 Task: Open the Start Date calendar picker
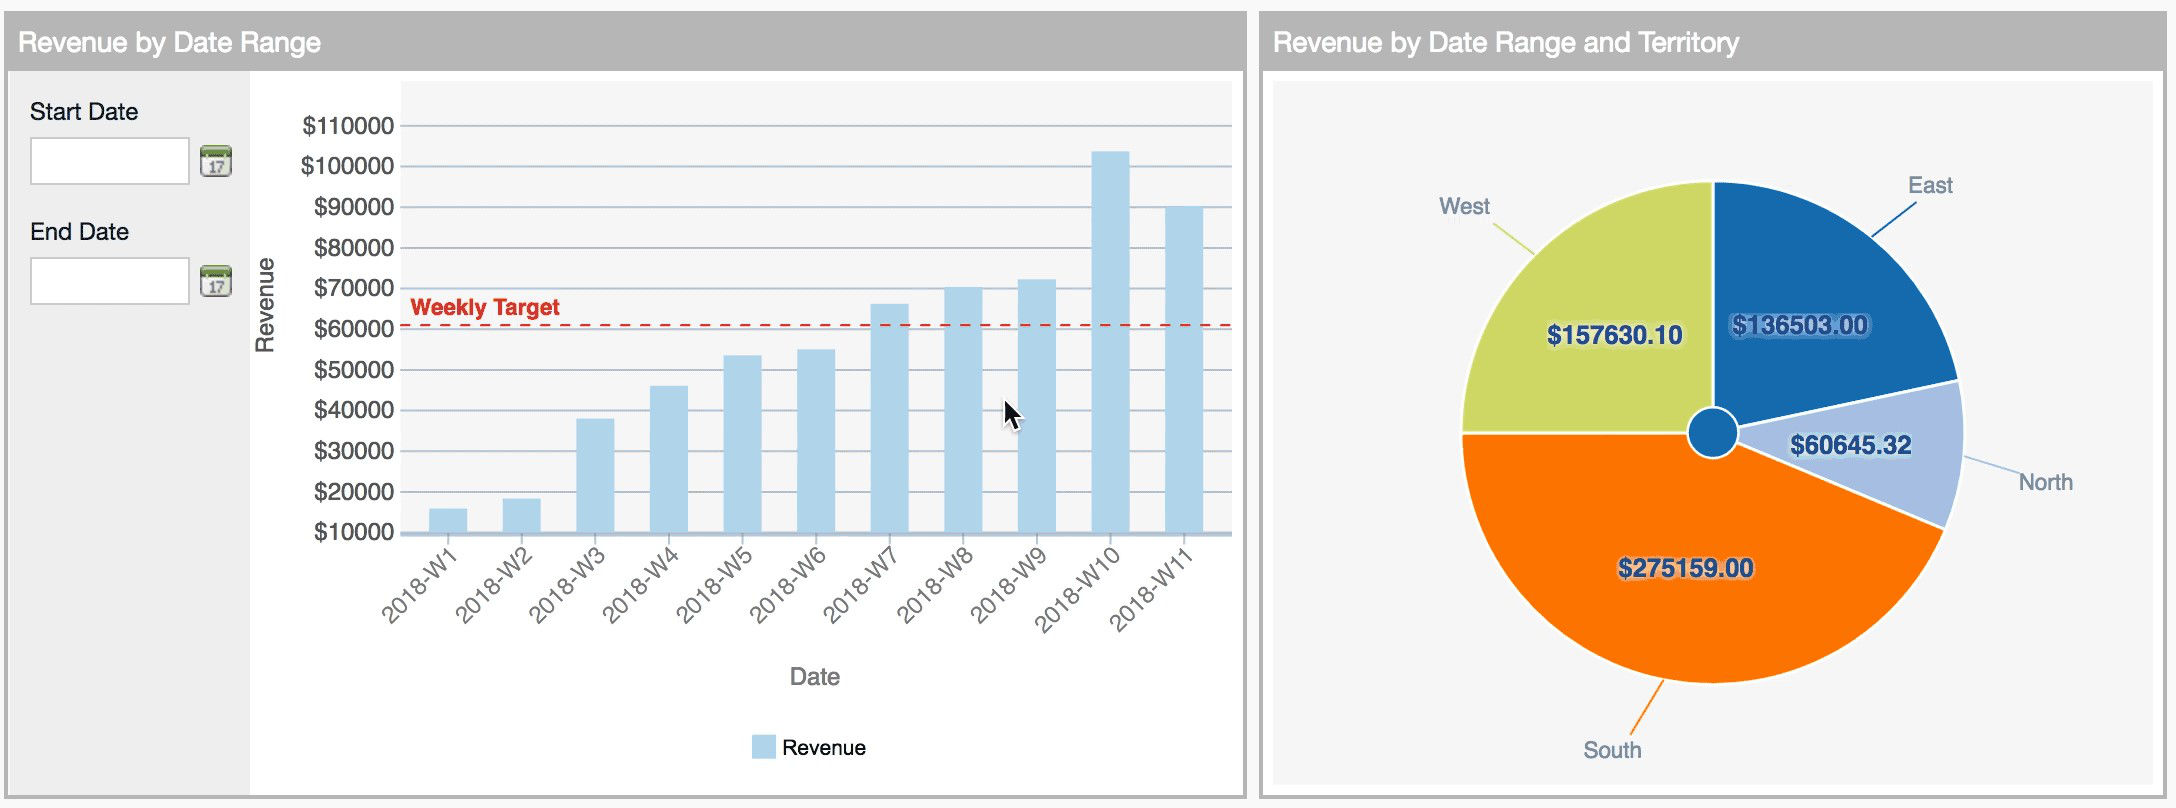pyautogui.click(x=216, y=162)
